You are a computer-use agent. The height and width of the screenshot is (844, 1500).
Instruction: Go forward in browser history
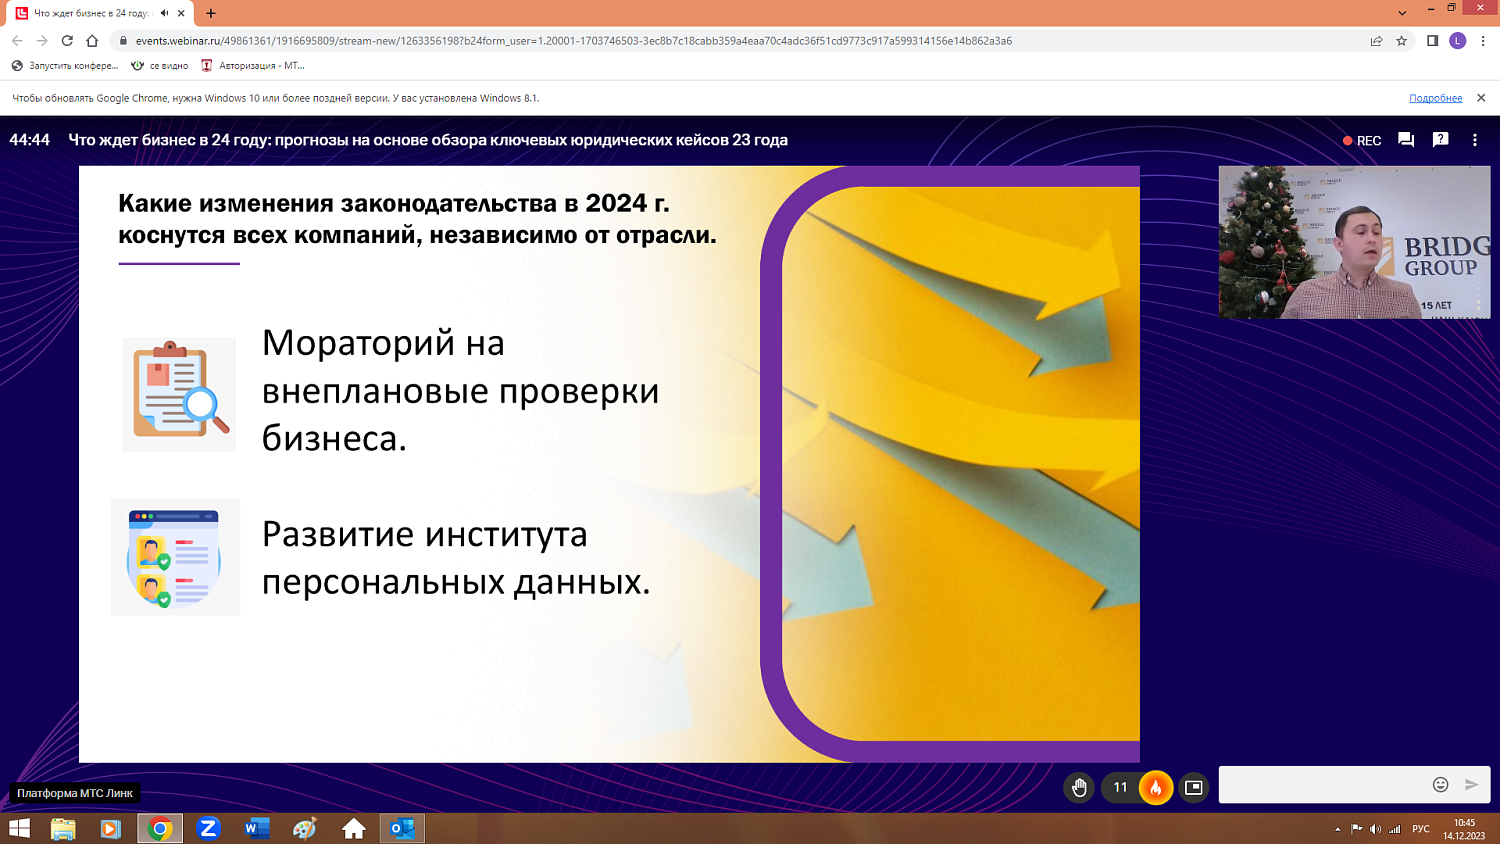click(x=42, y=41)
